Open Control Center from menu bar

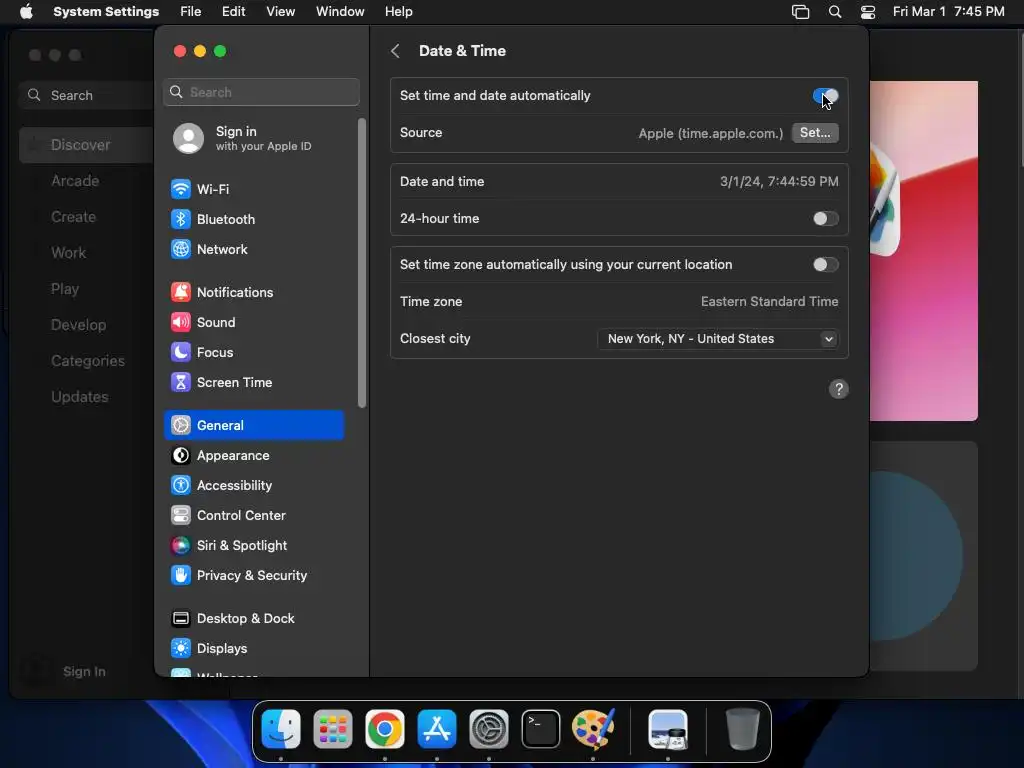pyautogui.click(x=868, y=12)
